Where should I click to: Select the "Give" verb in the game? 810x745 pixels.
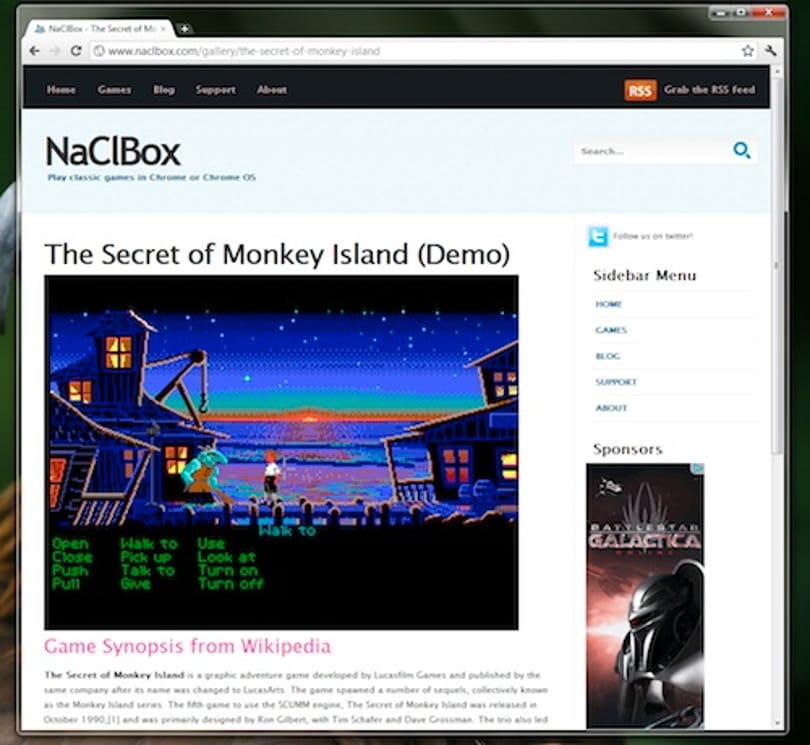coord(135,584)
